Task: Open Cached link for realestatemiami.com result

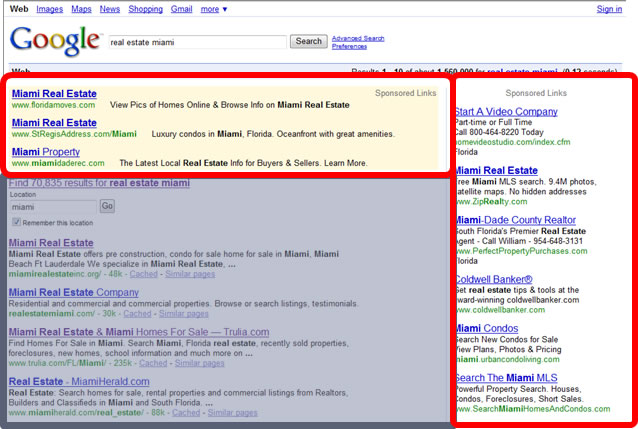Action: 138,313
